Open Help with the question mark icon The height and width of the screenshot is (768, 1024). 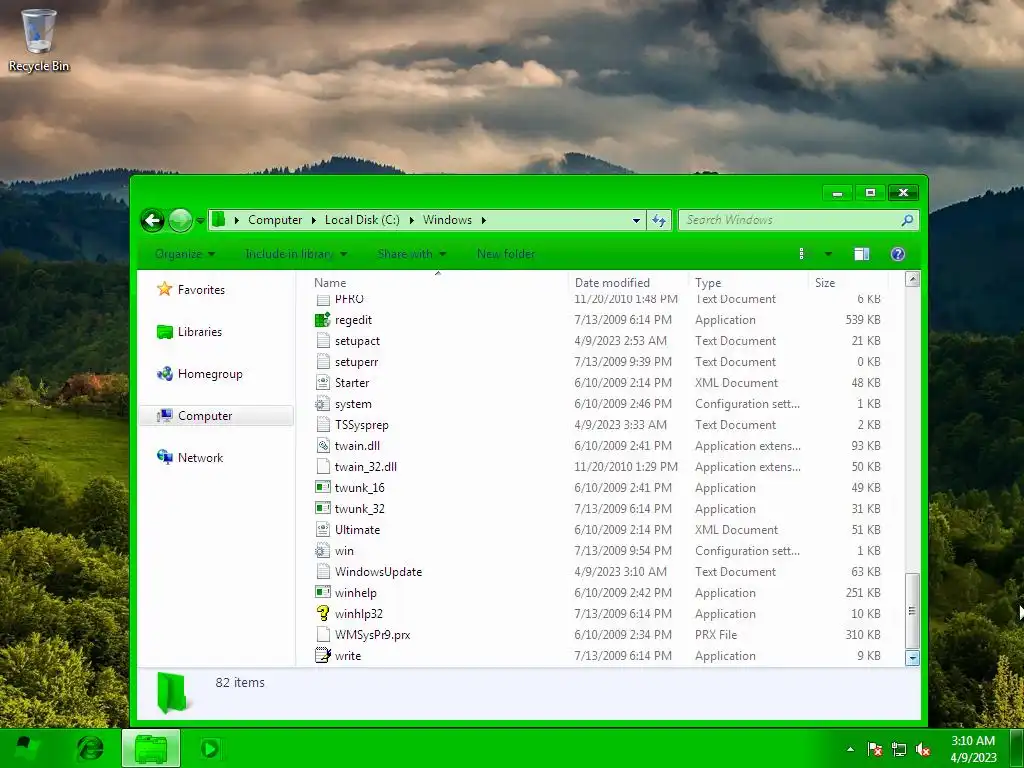898,254
